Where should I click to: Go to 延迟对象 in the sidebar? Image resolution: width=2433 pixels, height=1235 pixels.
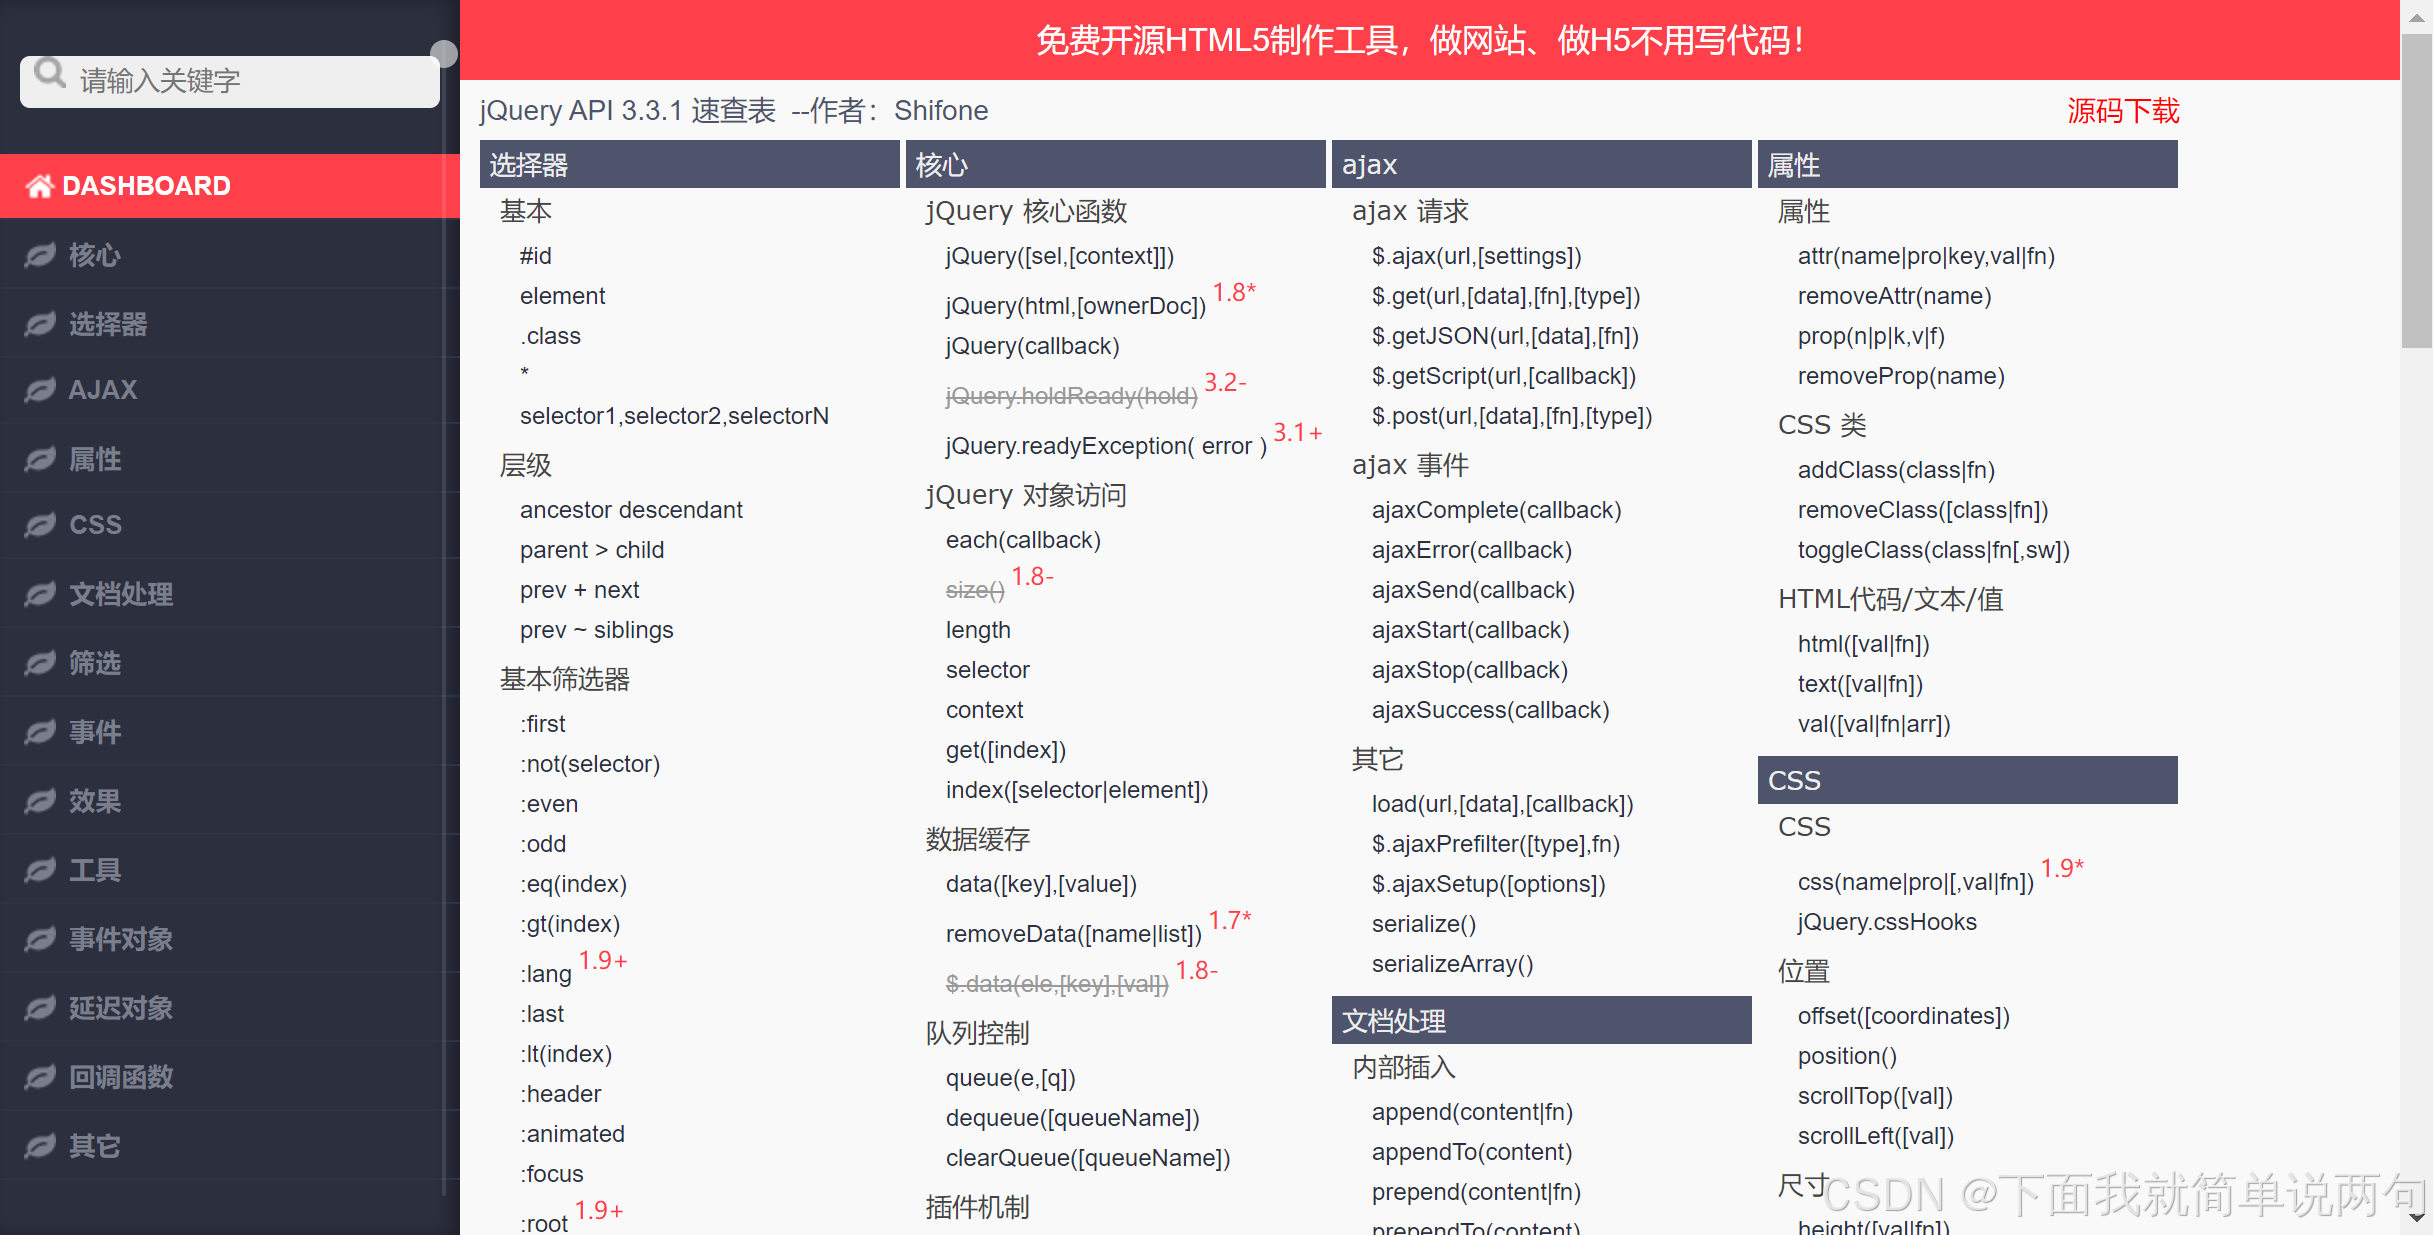coord(121,1008)
